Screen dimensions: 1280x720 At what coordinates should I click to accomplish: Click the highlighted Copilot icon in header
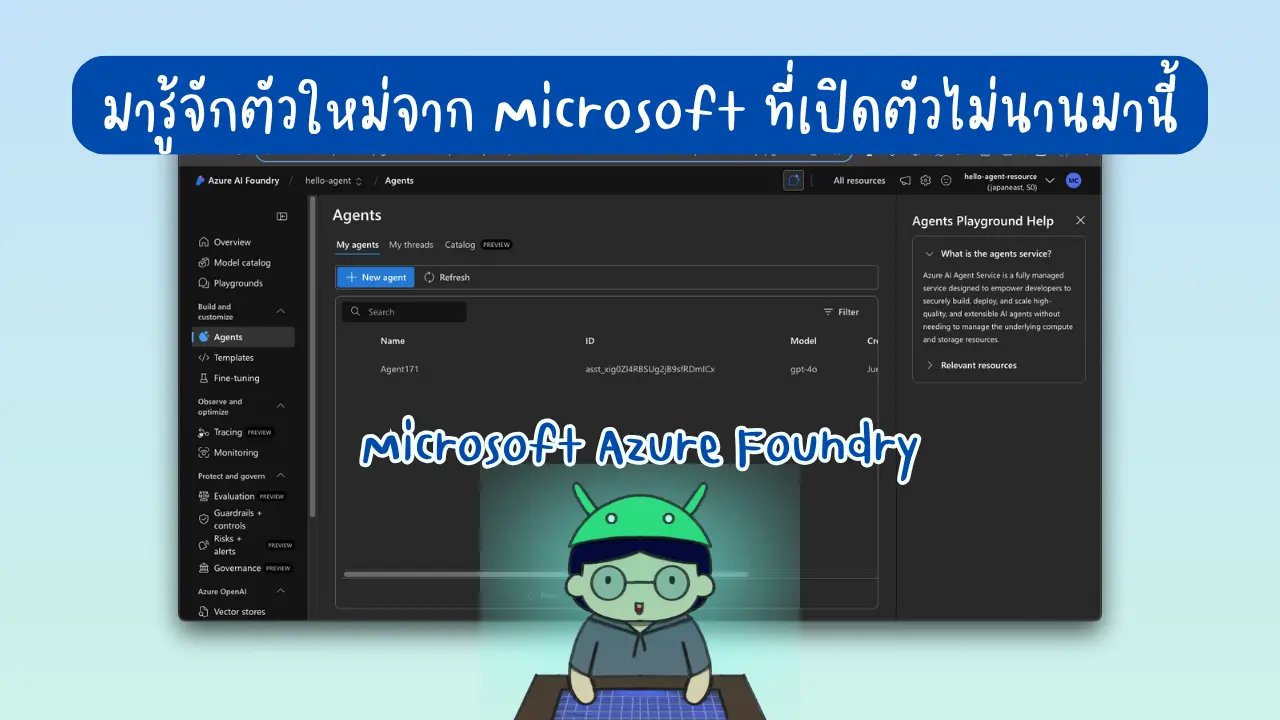tap(793, 181)
